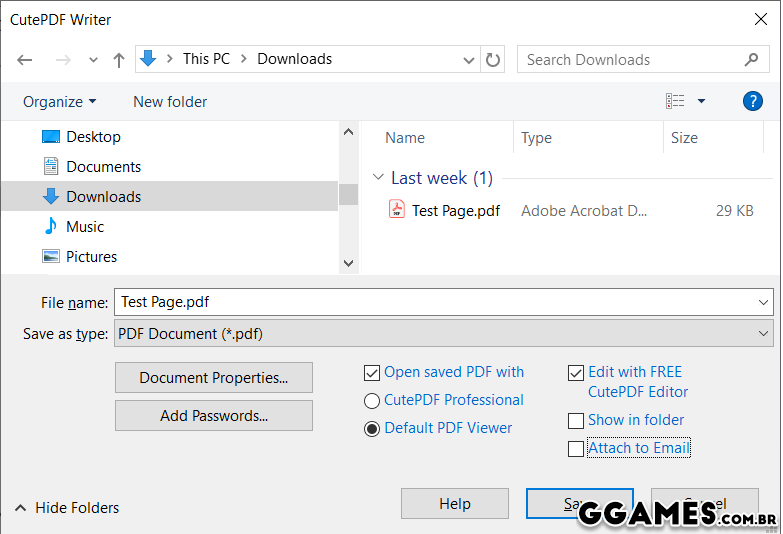The image size is (783, 534).
Task: Uncheck Open saved PDF with checkbox
Action: pos(373,373)
